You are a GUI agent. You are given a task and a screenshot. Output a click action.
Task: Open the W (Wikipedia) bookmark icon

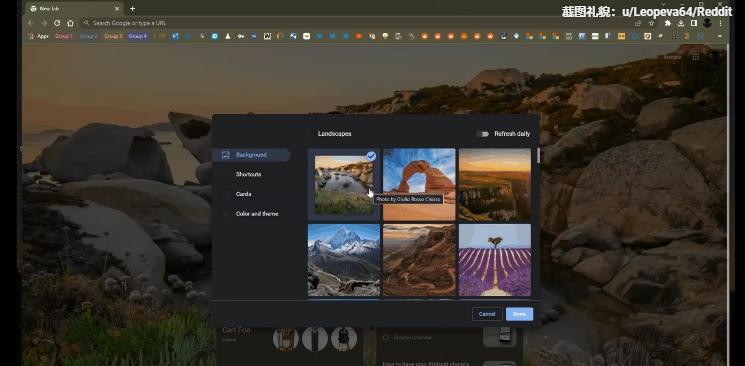(267, 36)
